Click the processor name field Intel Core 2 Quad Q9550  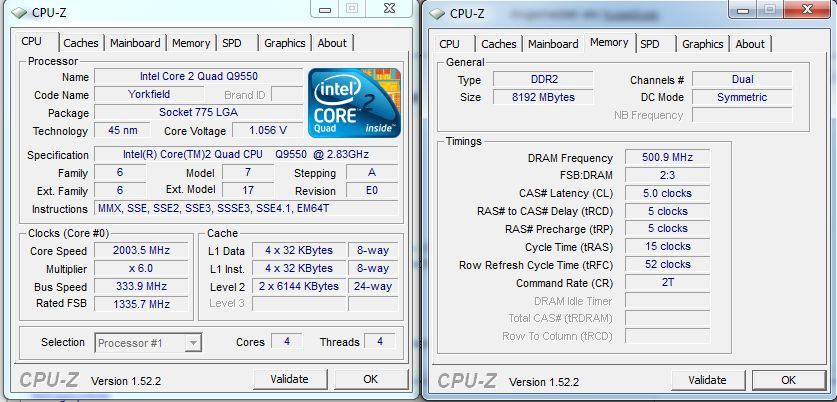click(x=199, y=76)
